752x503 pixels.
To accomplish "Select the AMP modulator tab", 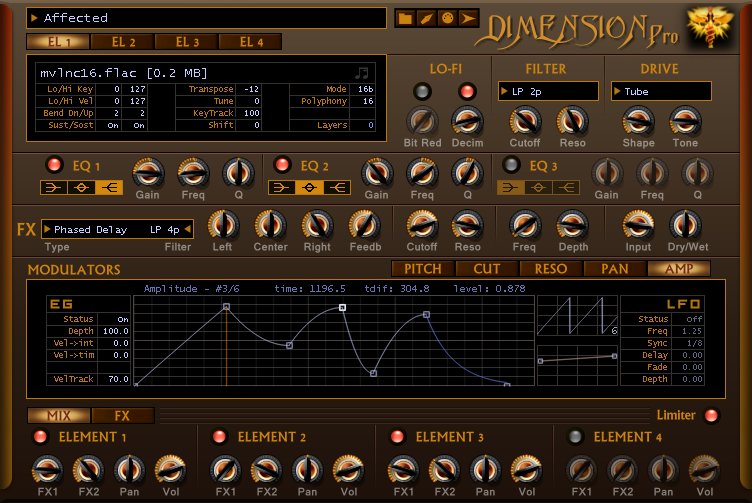I will pyautogui.click(x=679, y=269).
